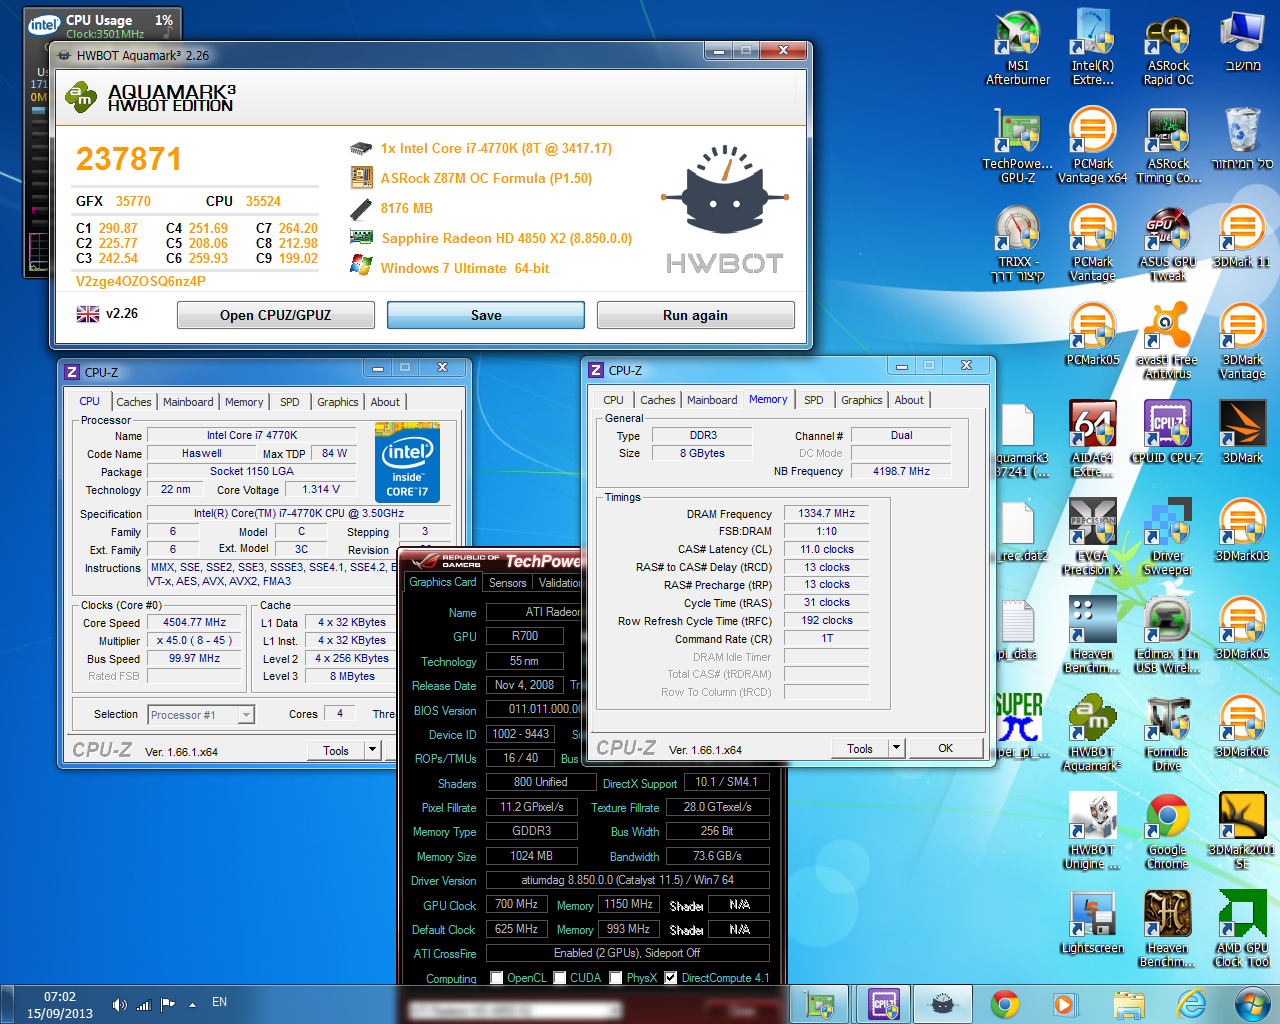Open the PCMark Vantage x64 desktop shortcut
Screen dimensions: 1280x1024
coord(1093,145)
